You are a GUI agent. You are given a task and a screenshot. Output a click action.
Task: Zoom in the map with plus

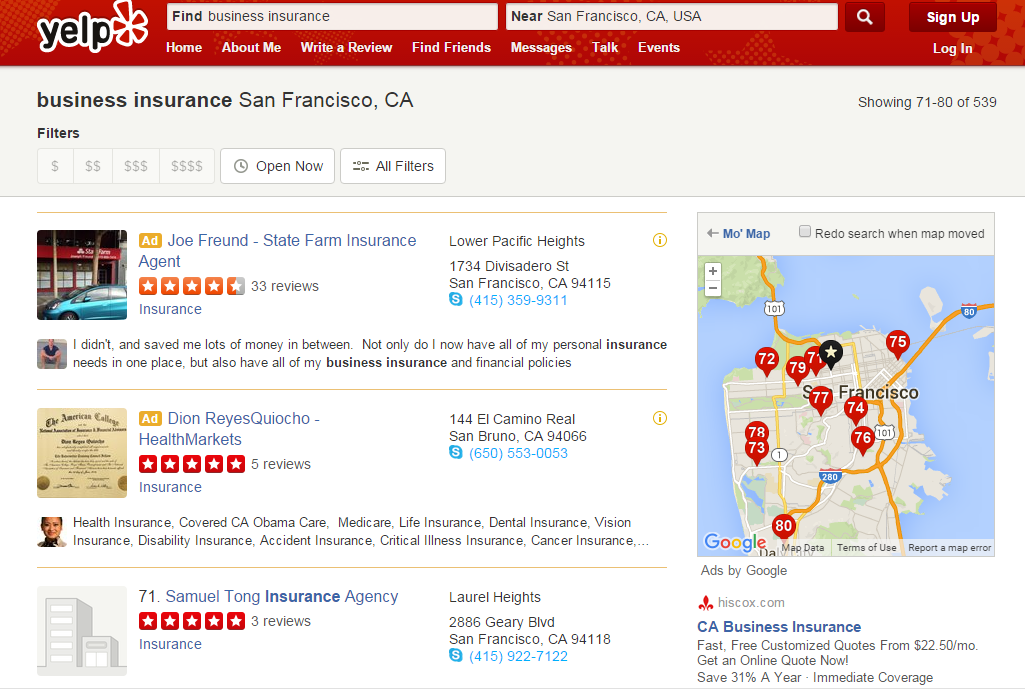[713, 271]
